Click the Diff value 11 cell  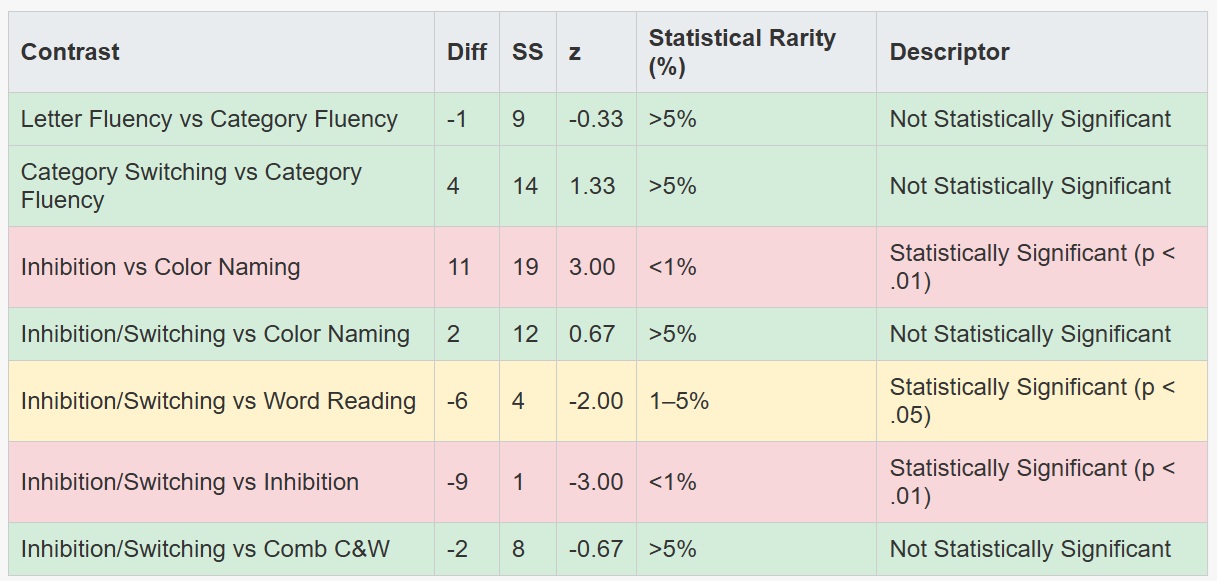[458, 267]
